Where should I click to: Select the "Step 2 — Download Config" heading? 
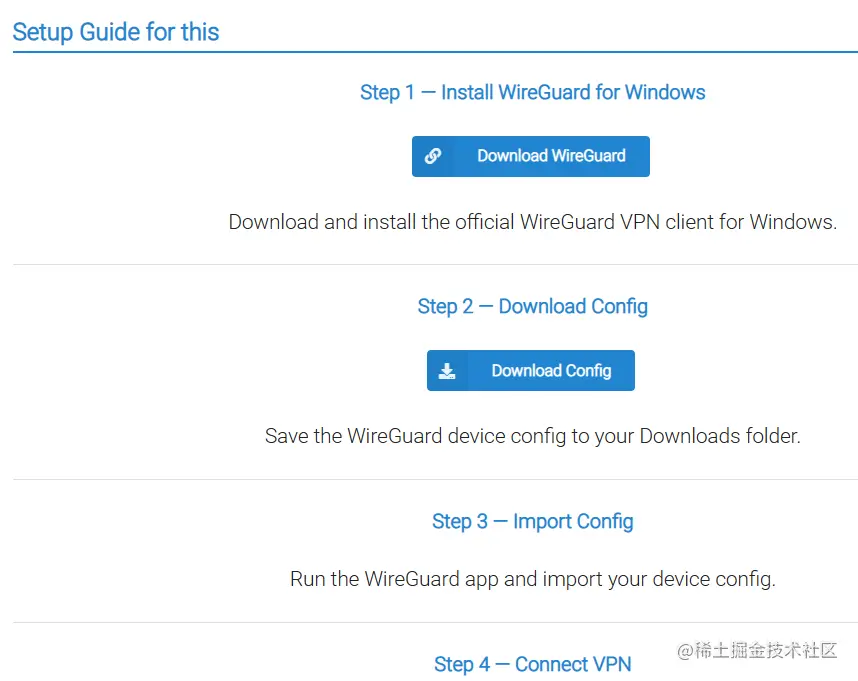point(532,306)
